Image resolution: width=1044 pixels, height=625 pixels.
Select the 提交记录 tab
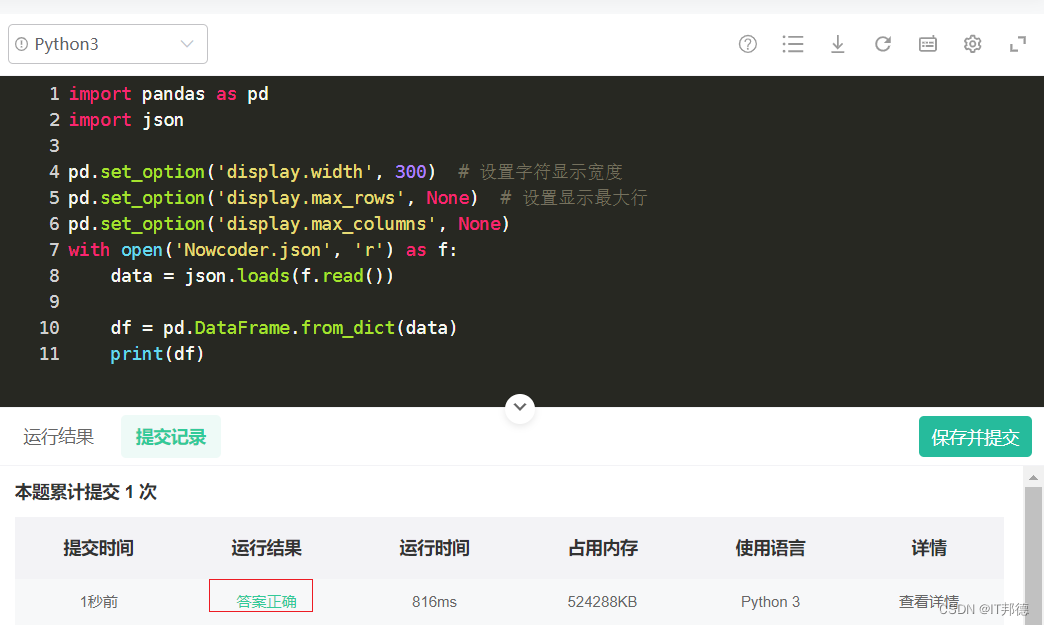[170, 437]
